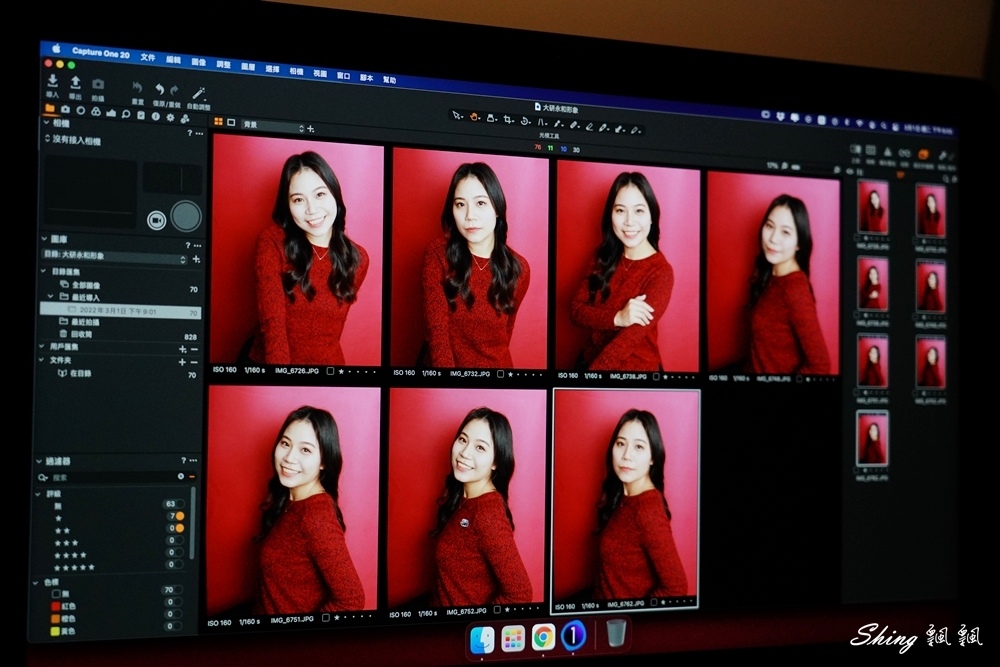Open the 調整 menu
This screenshot has width=1000, height=667.
coord(223,64)
